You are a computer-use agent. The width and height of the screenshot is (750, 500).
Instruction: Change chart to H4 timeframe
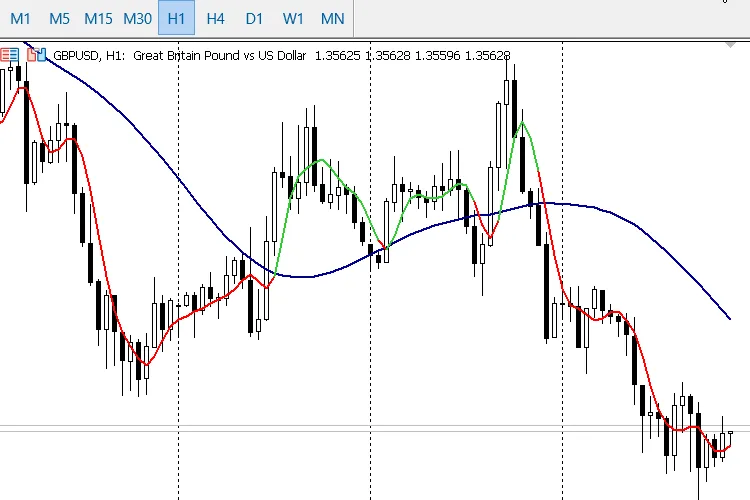[x=215, y=19]
